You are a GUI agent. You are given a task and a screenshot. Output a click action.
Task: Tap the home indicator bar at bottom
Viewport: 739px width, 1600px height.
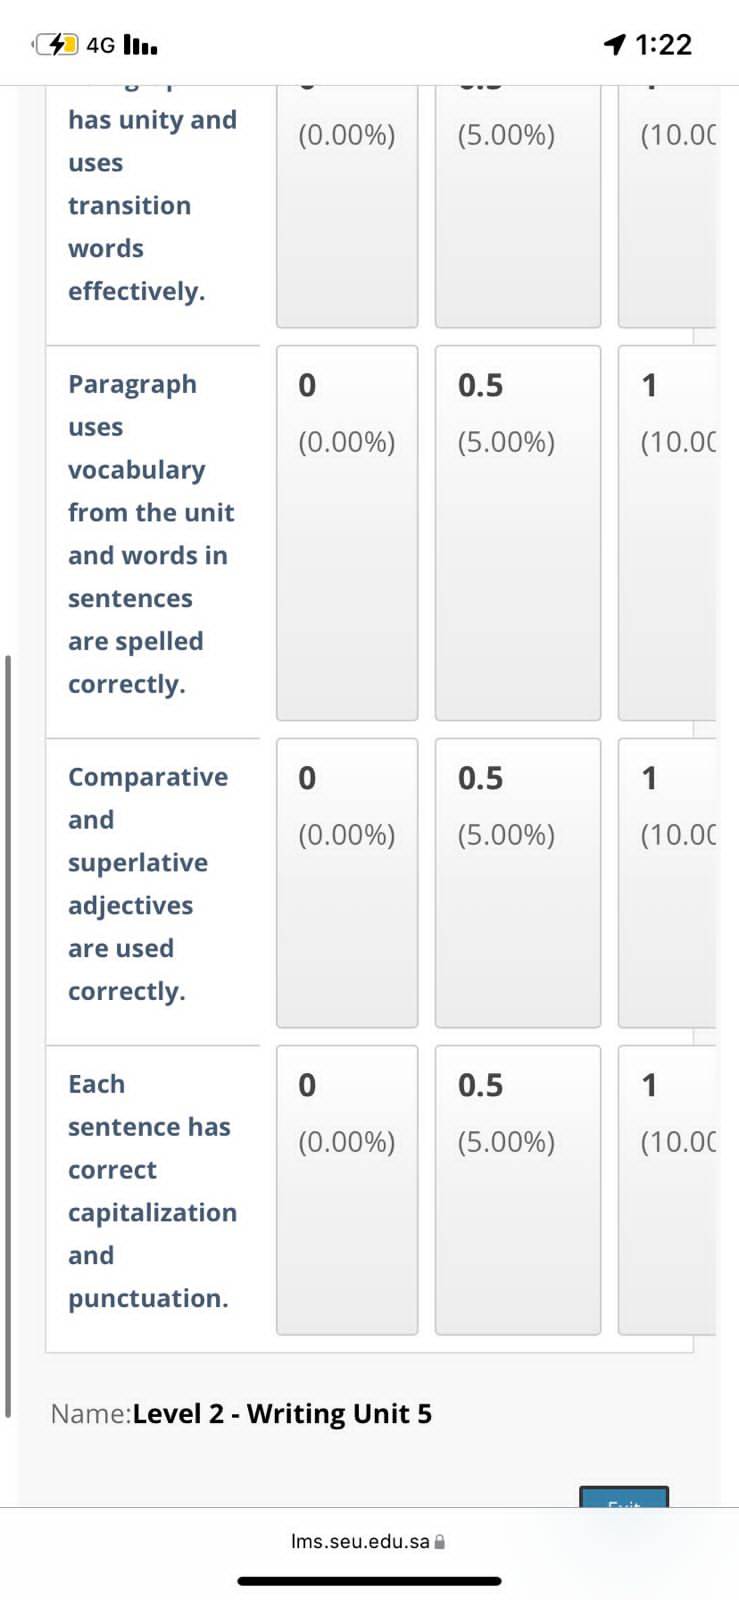click(x=369, y=1581)
